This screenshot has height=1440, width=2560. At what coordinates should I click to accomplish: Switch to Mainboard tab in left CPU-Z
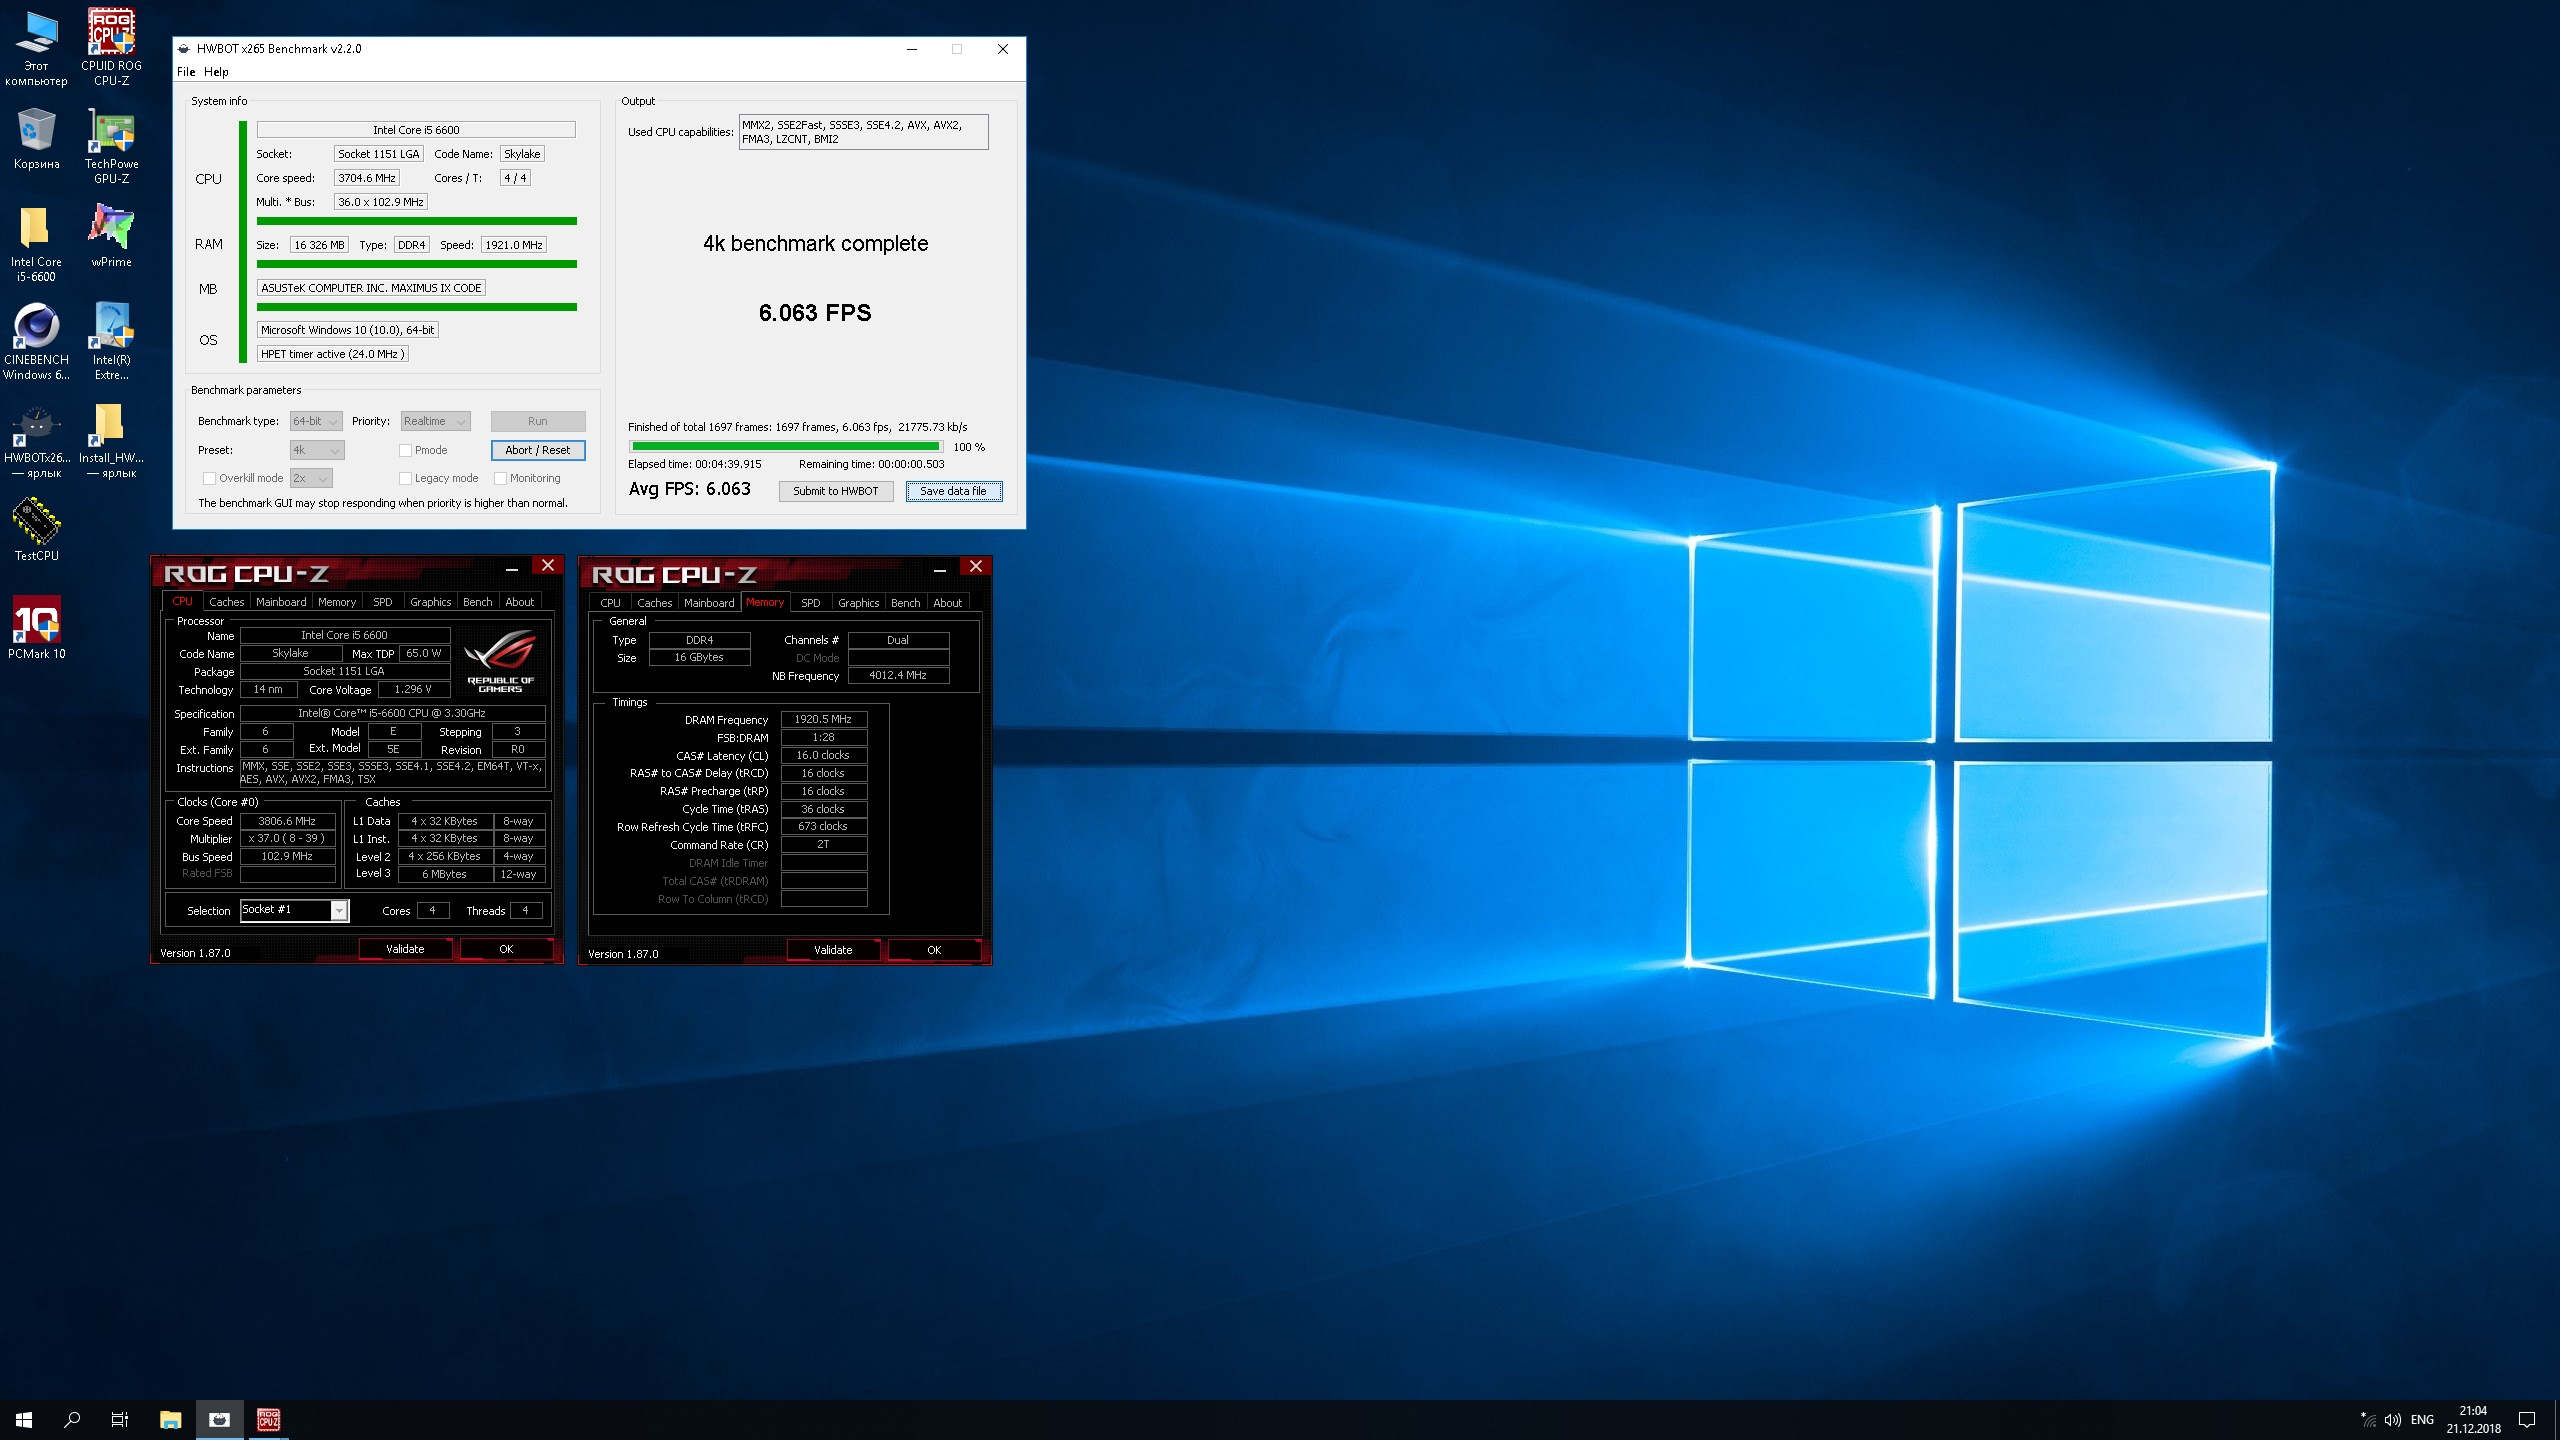[x=281, y=602]
